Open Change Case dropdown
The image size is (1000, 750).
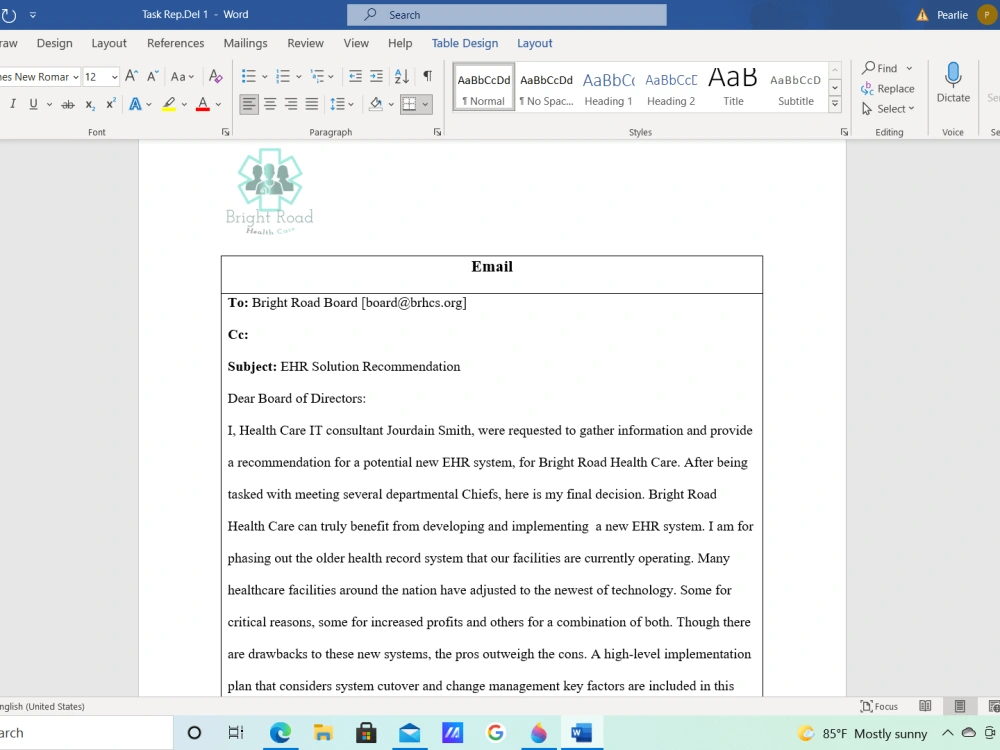coord(182,77)
